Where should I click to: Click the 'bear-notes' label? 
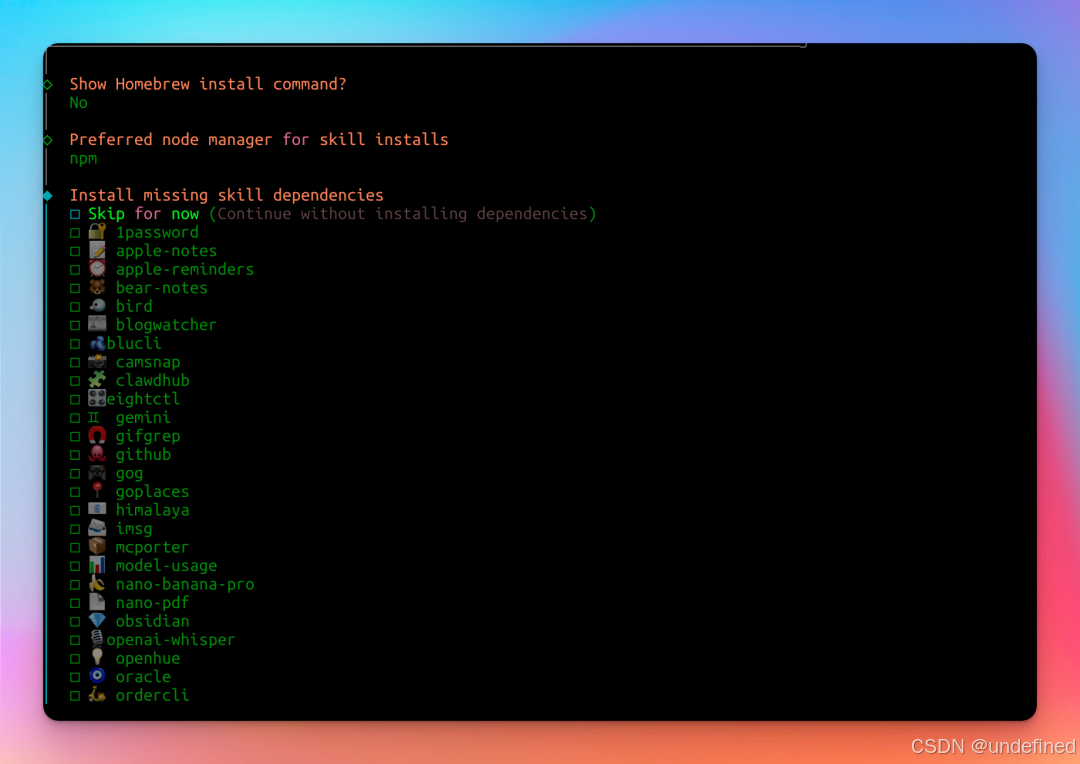pyautogui.click(x=161, y=288)
